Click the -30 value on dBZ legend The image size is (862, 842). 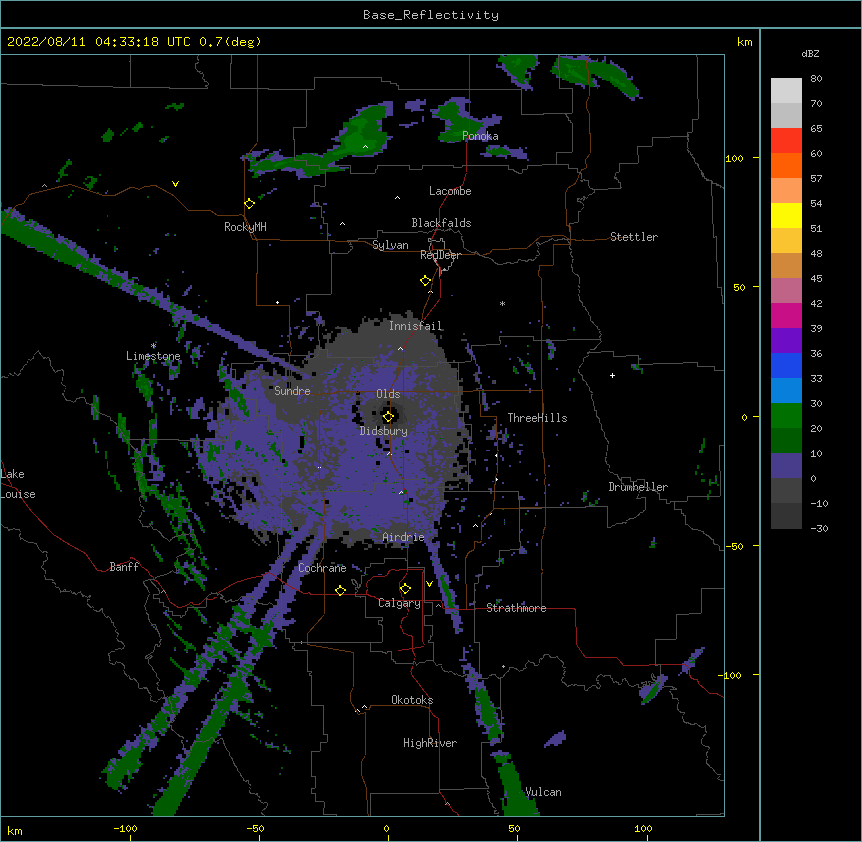click(x=819, y=529)
